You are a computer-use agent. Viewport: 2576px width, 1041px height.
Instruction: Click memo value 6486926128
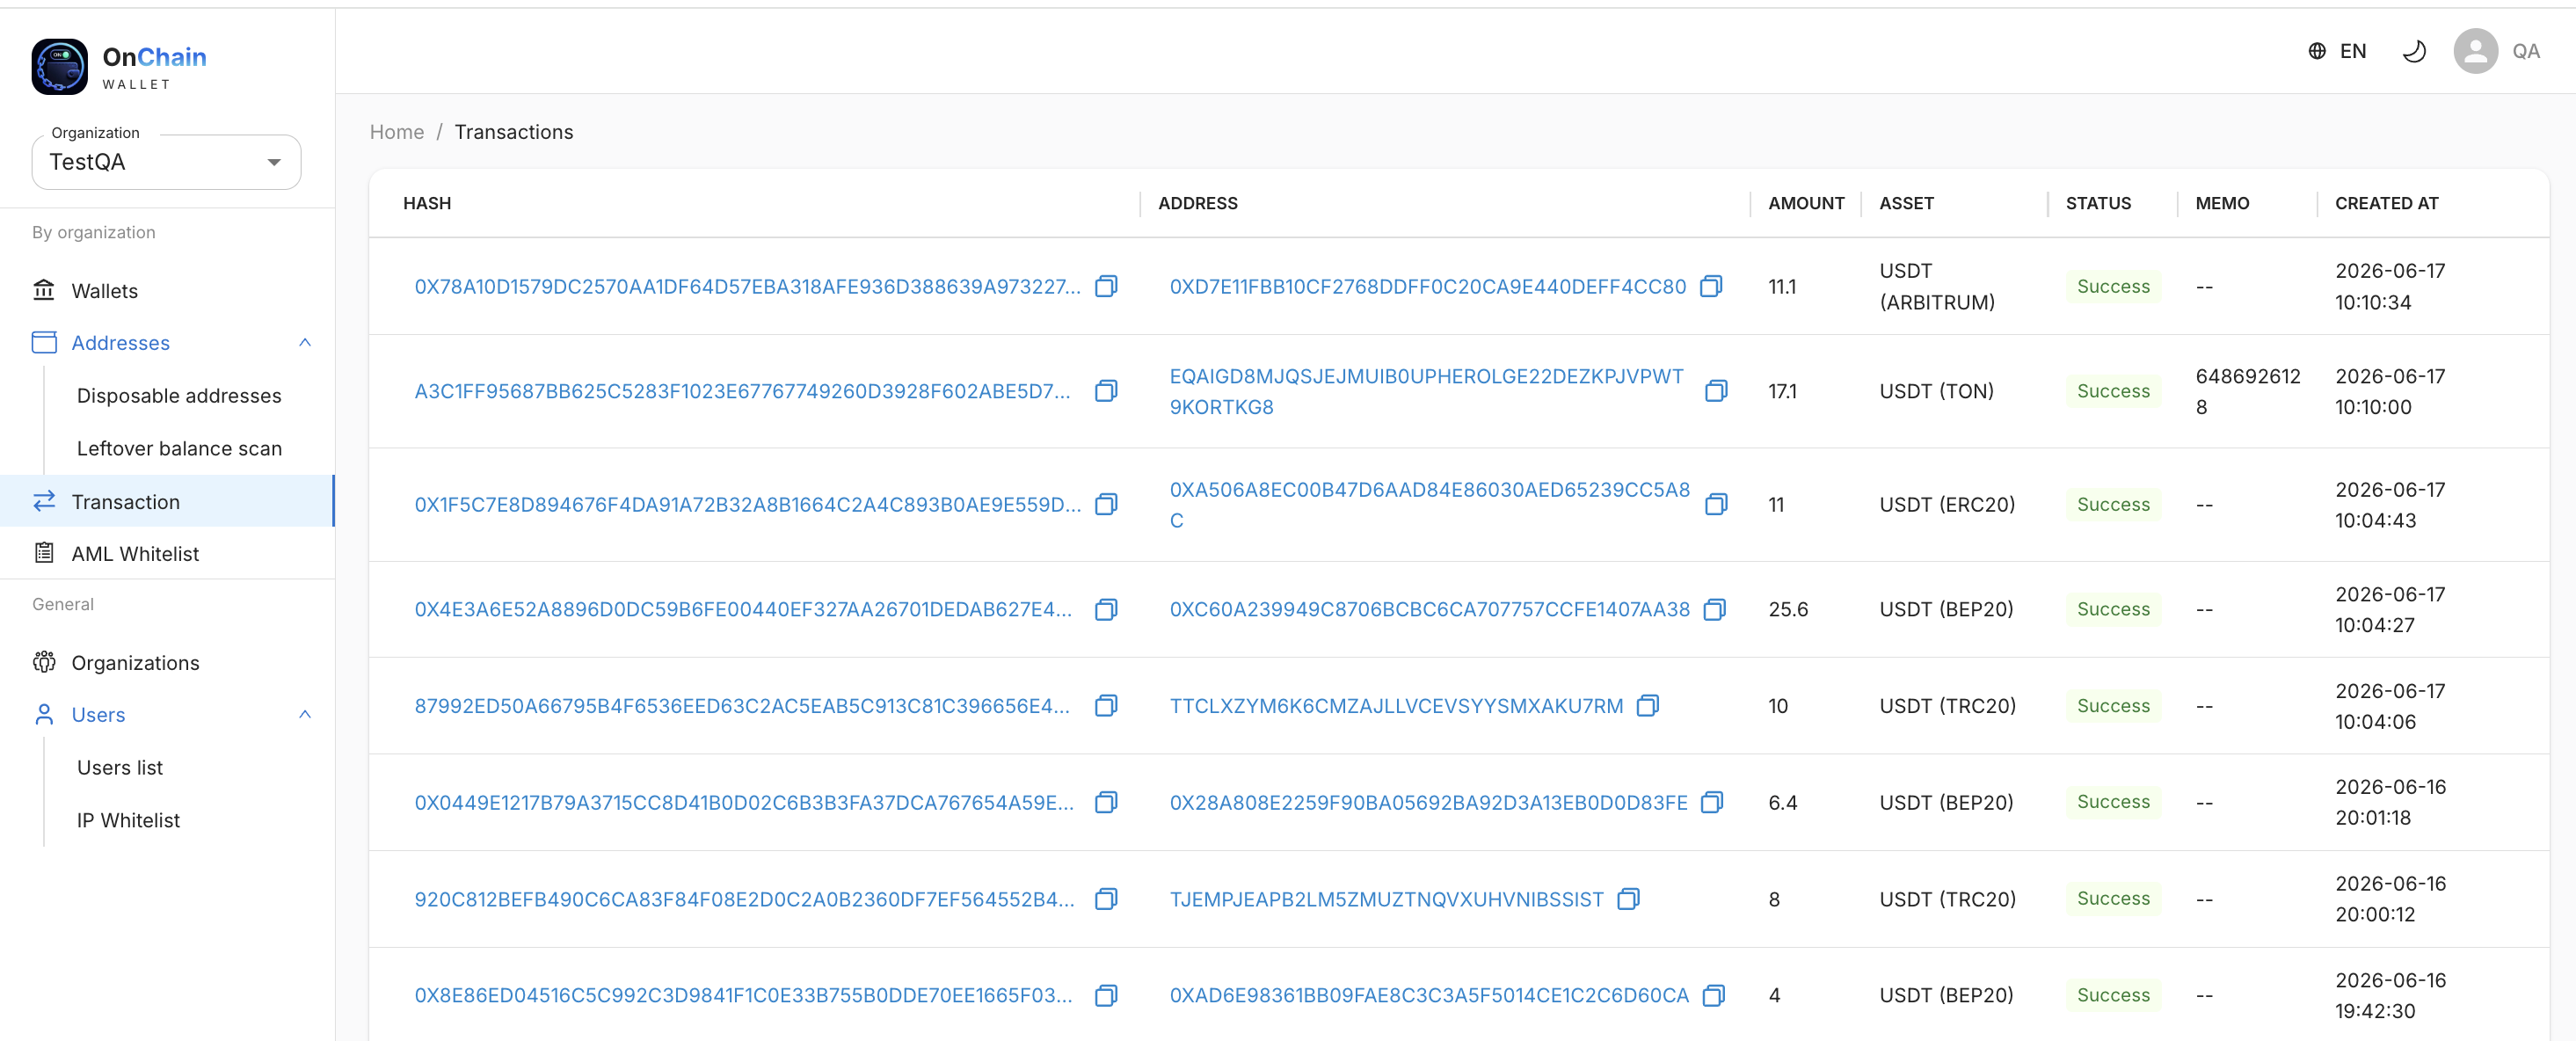(x=2247, y=391)
